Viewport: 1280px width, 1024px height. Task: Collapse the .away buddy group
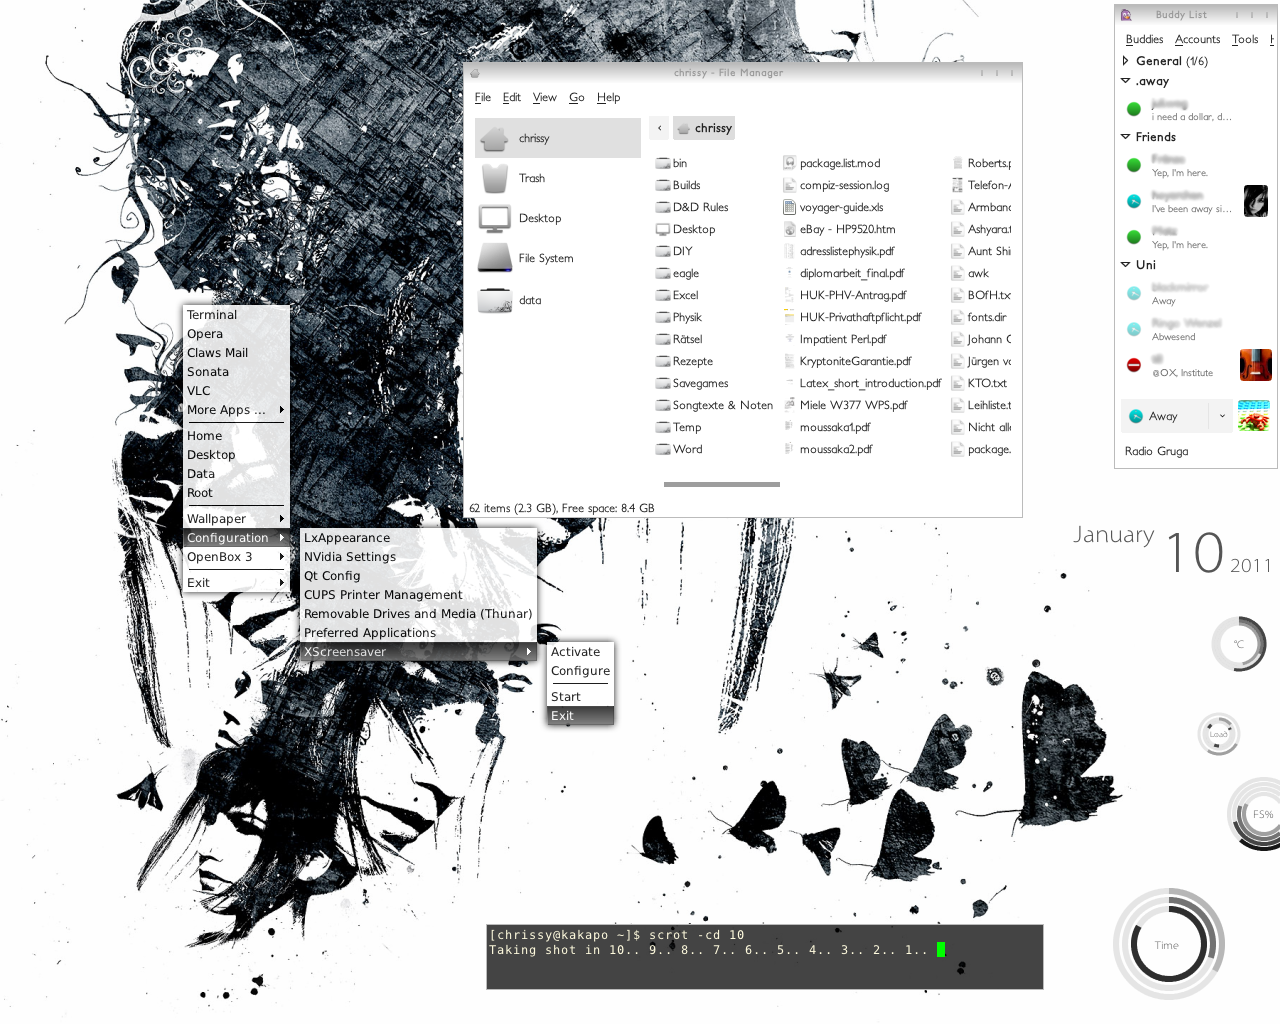tap(1125, 81)
